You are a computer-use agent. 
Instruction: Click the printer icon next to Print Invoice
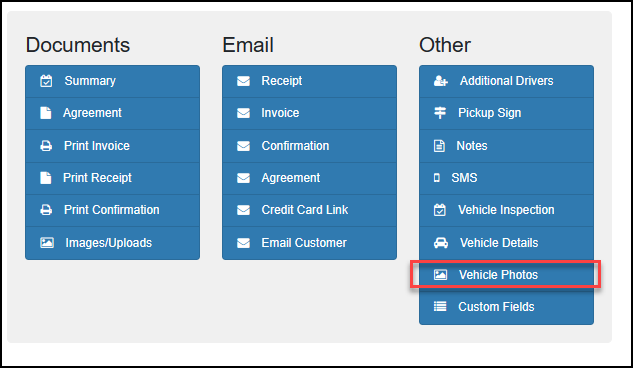coord(46,146)
